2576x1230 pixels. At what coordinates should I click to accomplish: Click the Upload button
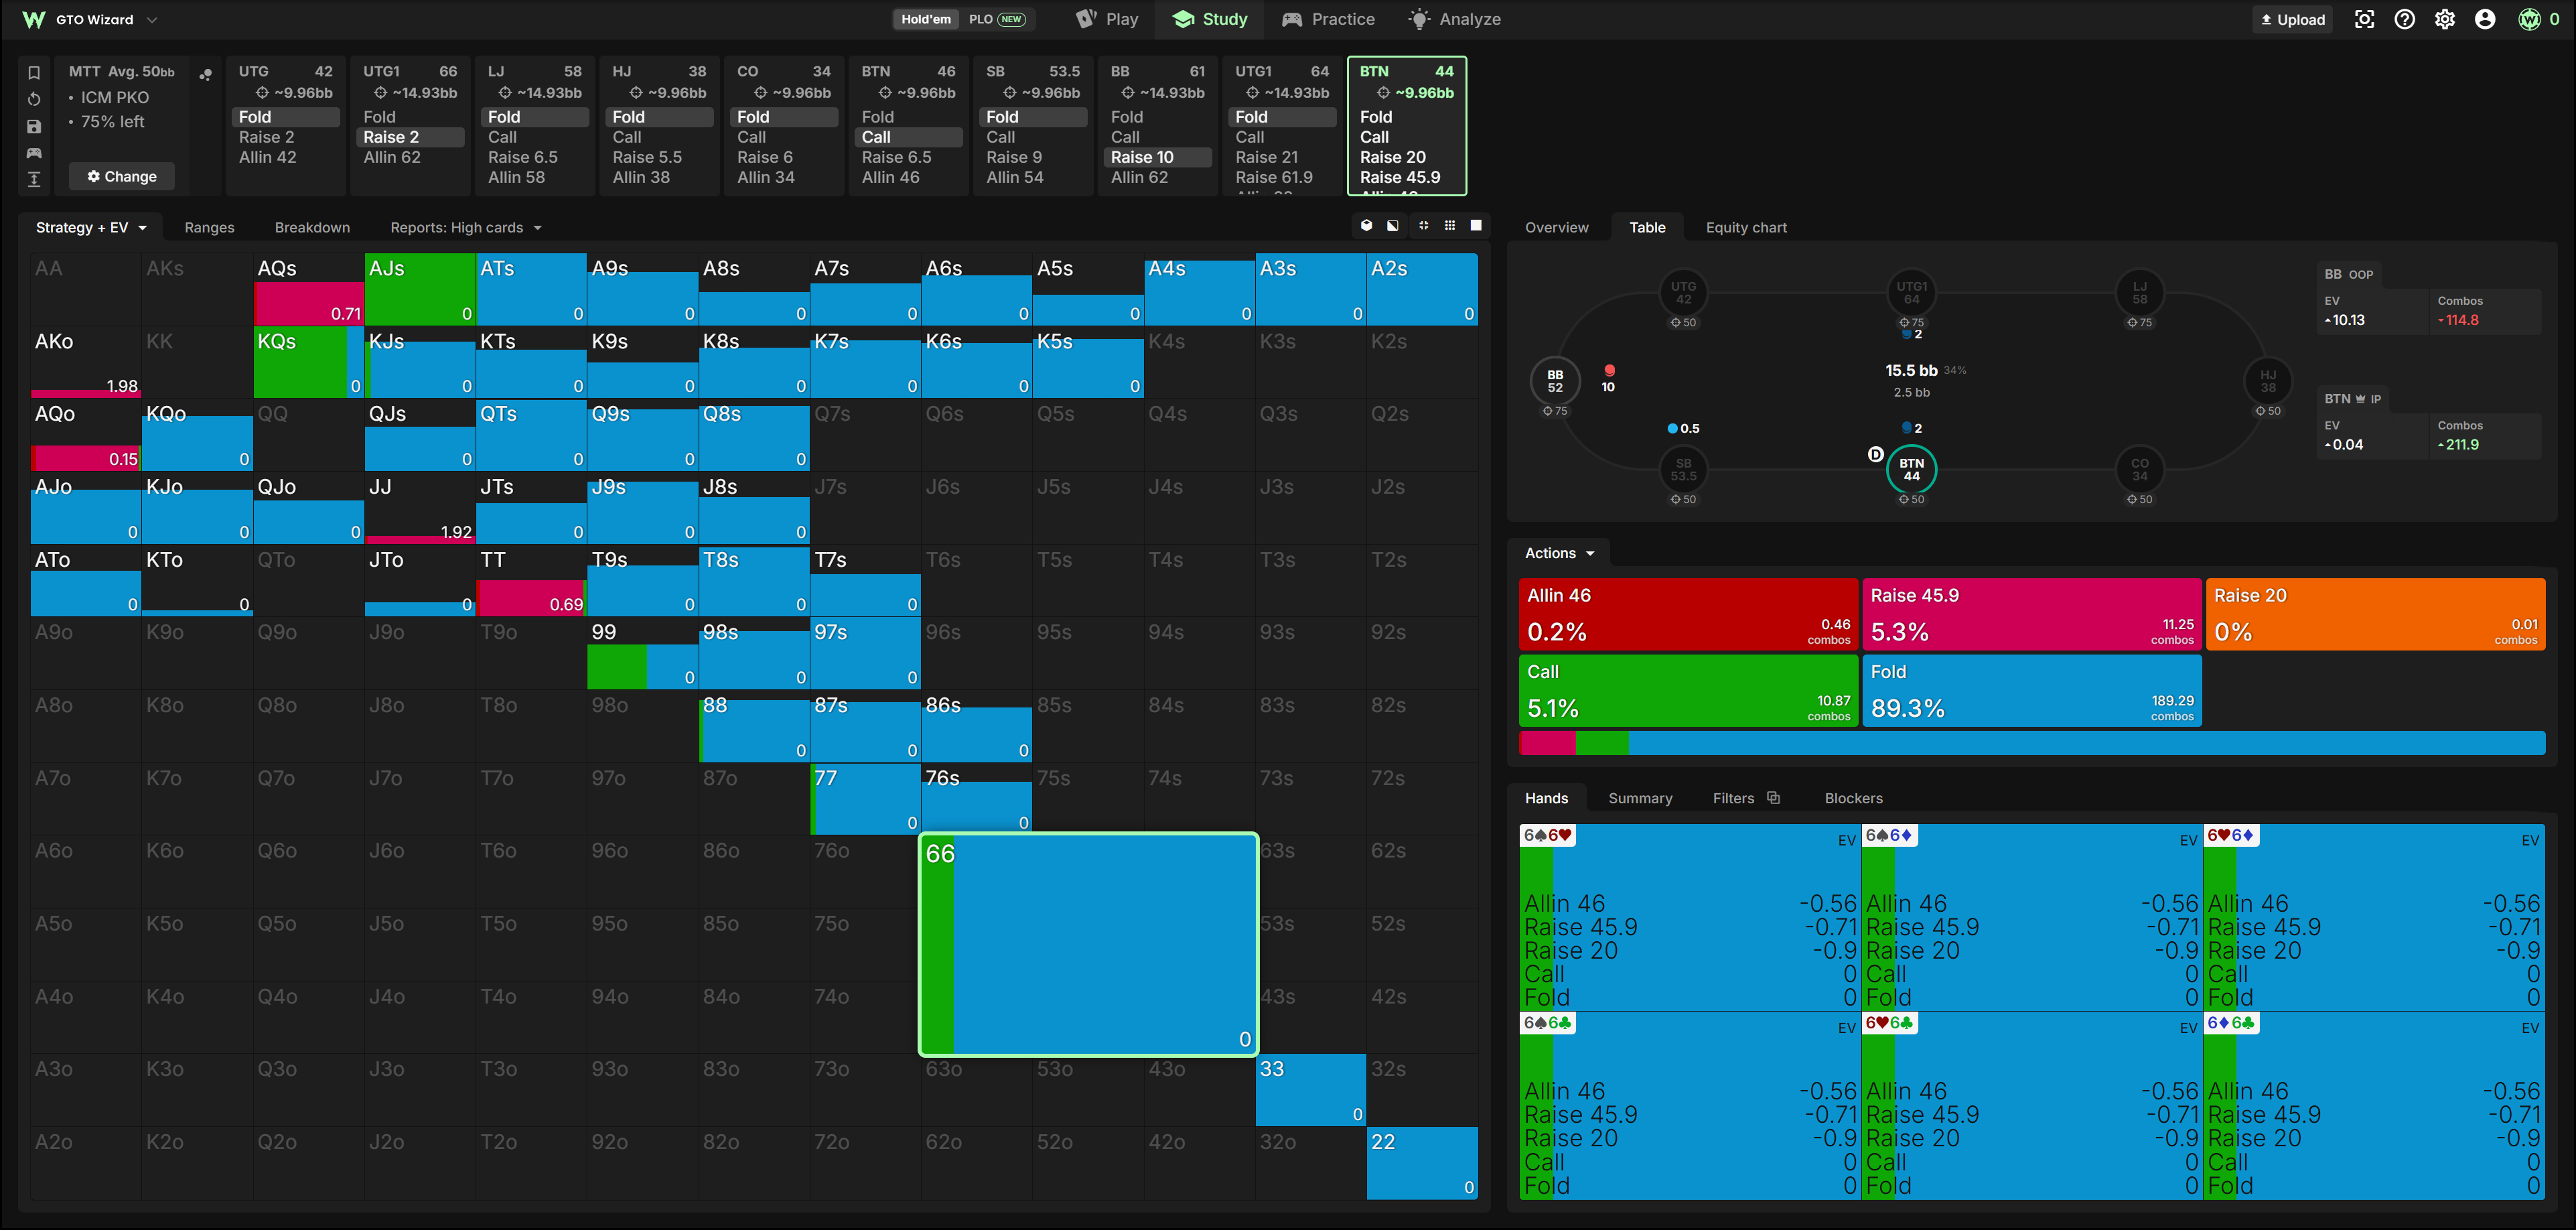[x=2292, y=19]
